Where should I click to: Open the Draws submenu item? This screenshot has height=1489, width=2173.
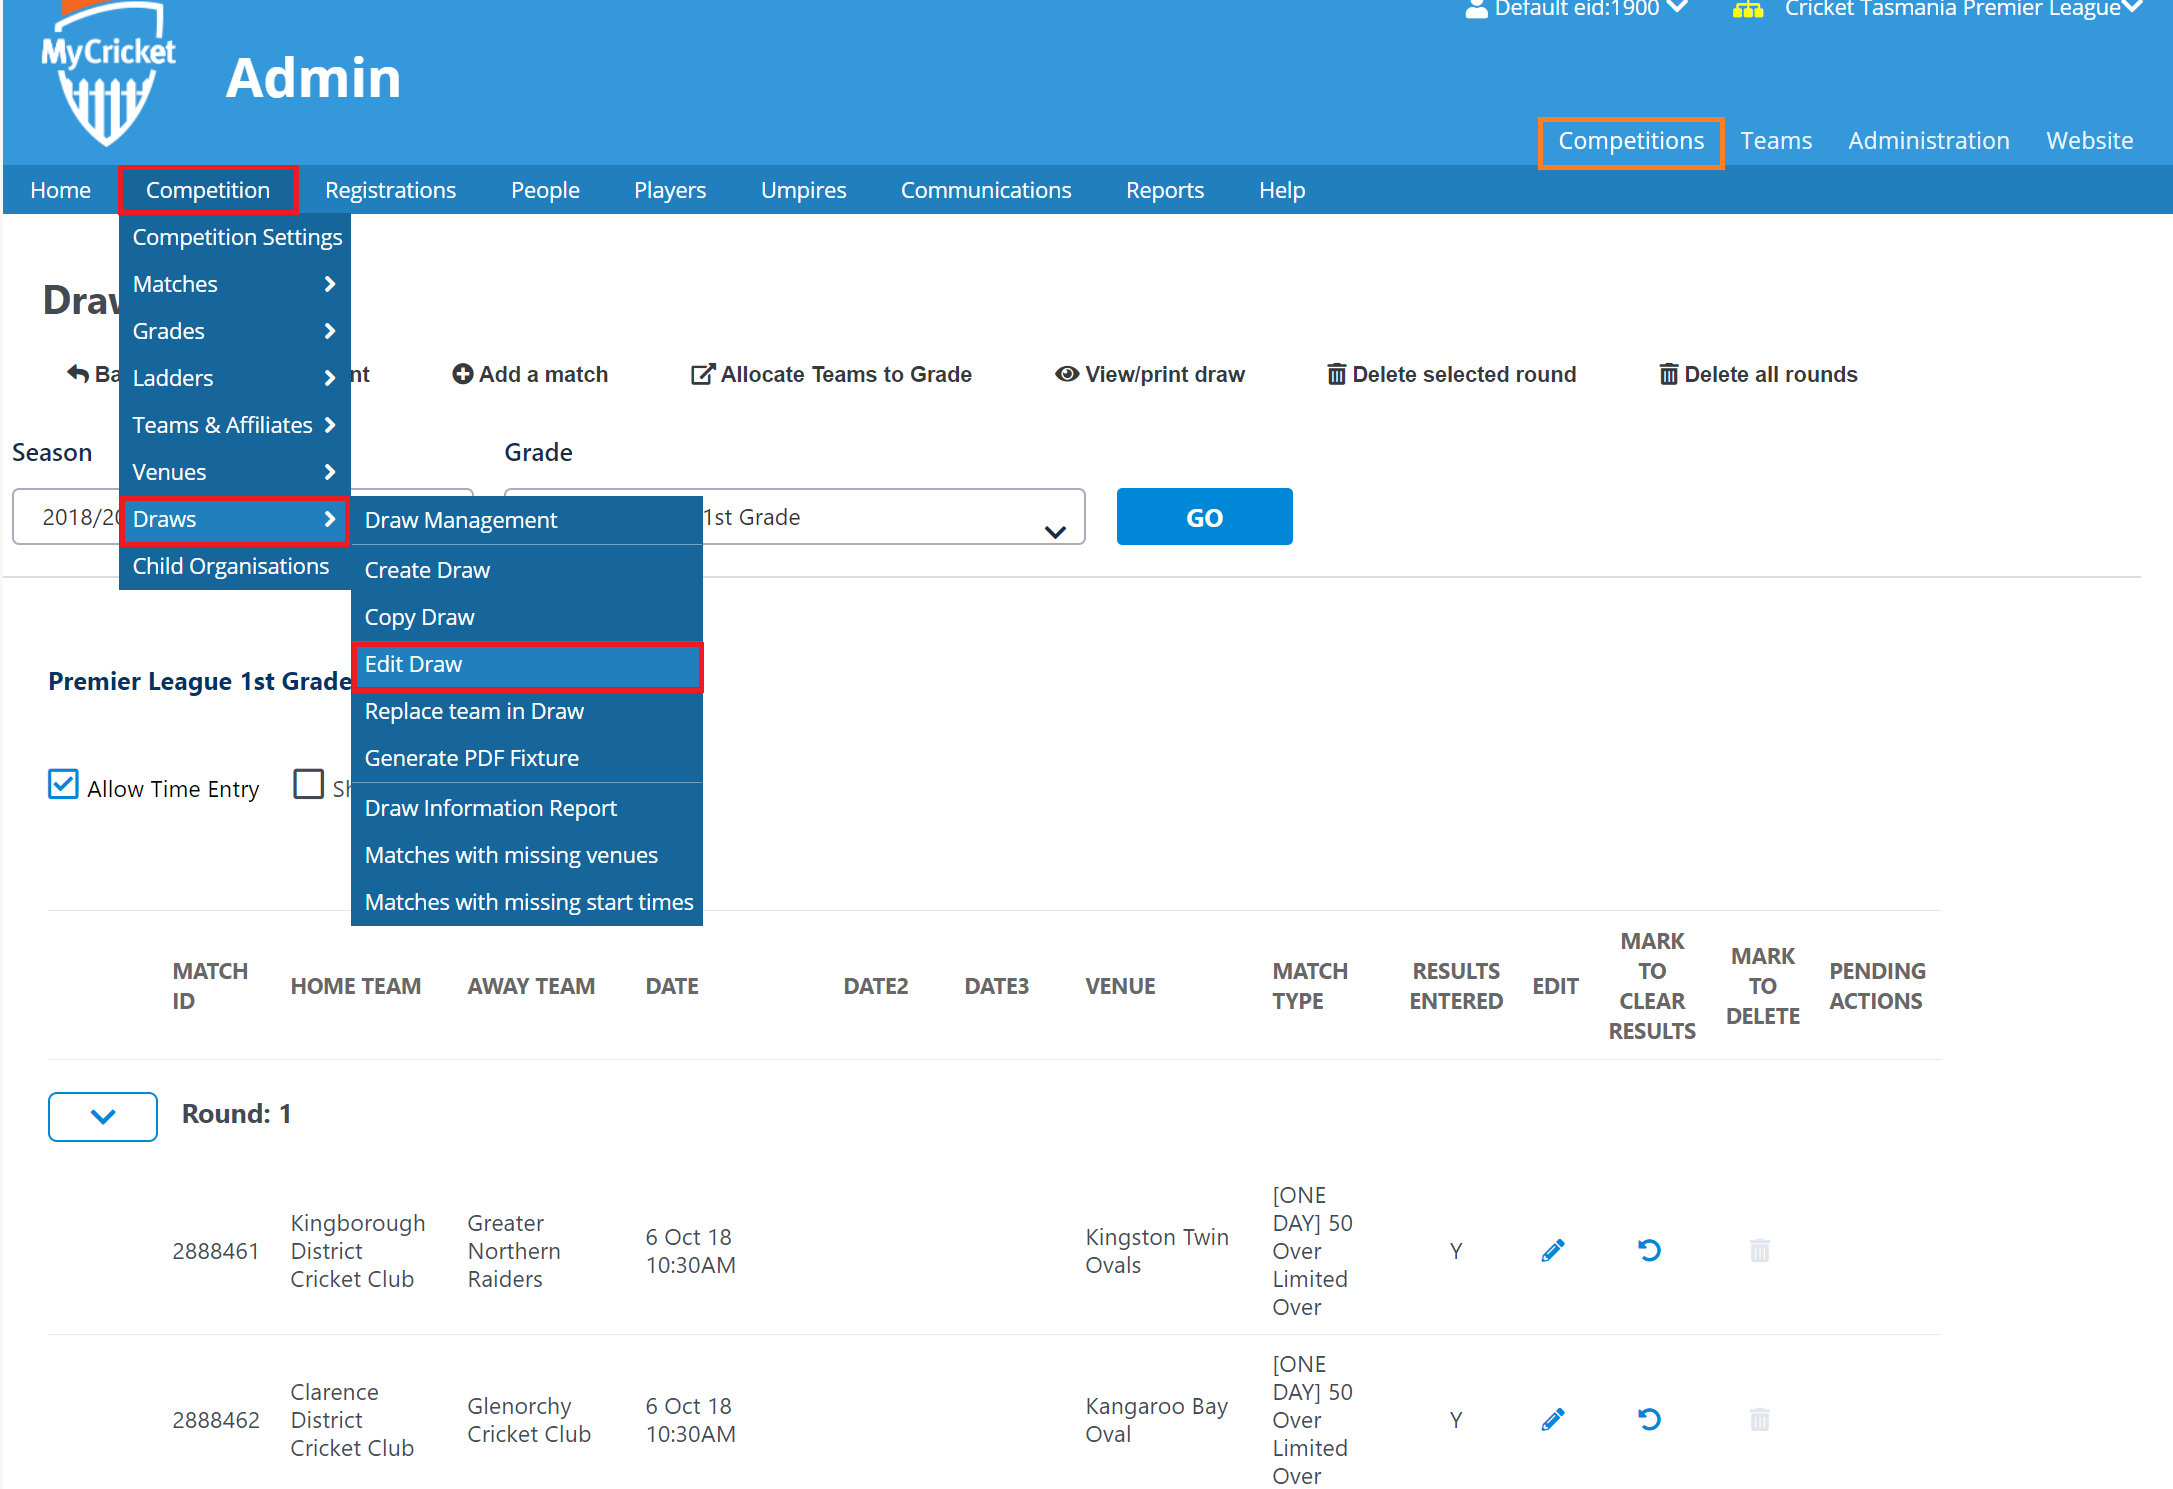(234, 519)
